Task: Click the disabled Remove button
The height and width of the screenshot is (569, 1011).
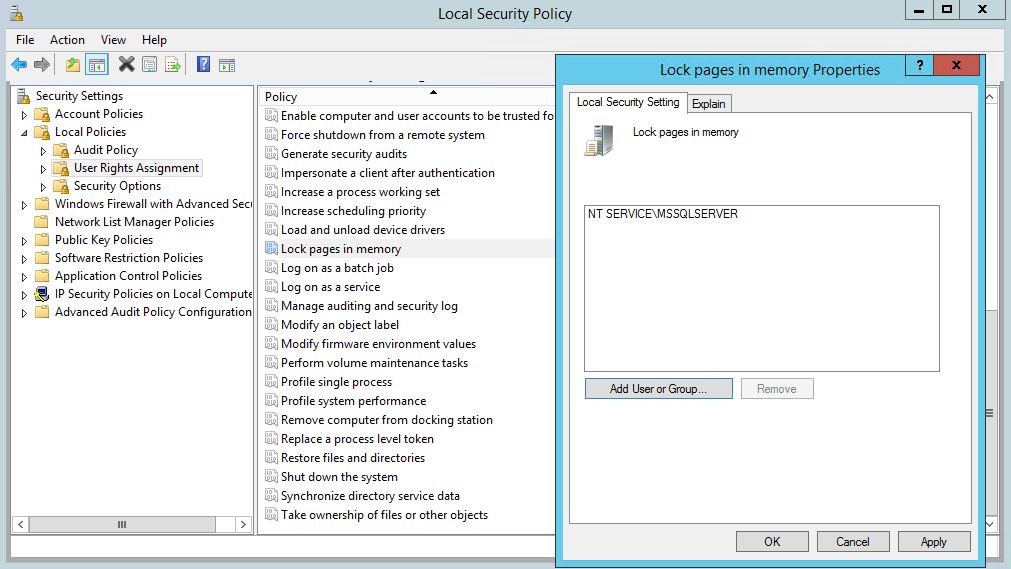Action: [x=777, y=389]
